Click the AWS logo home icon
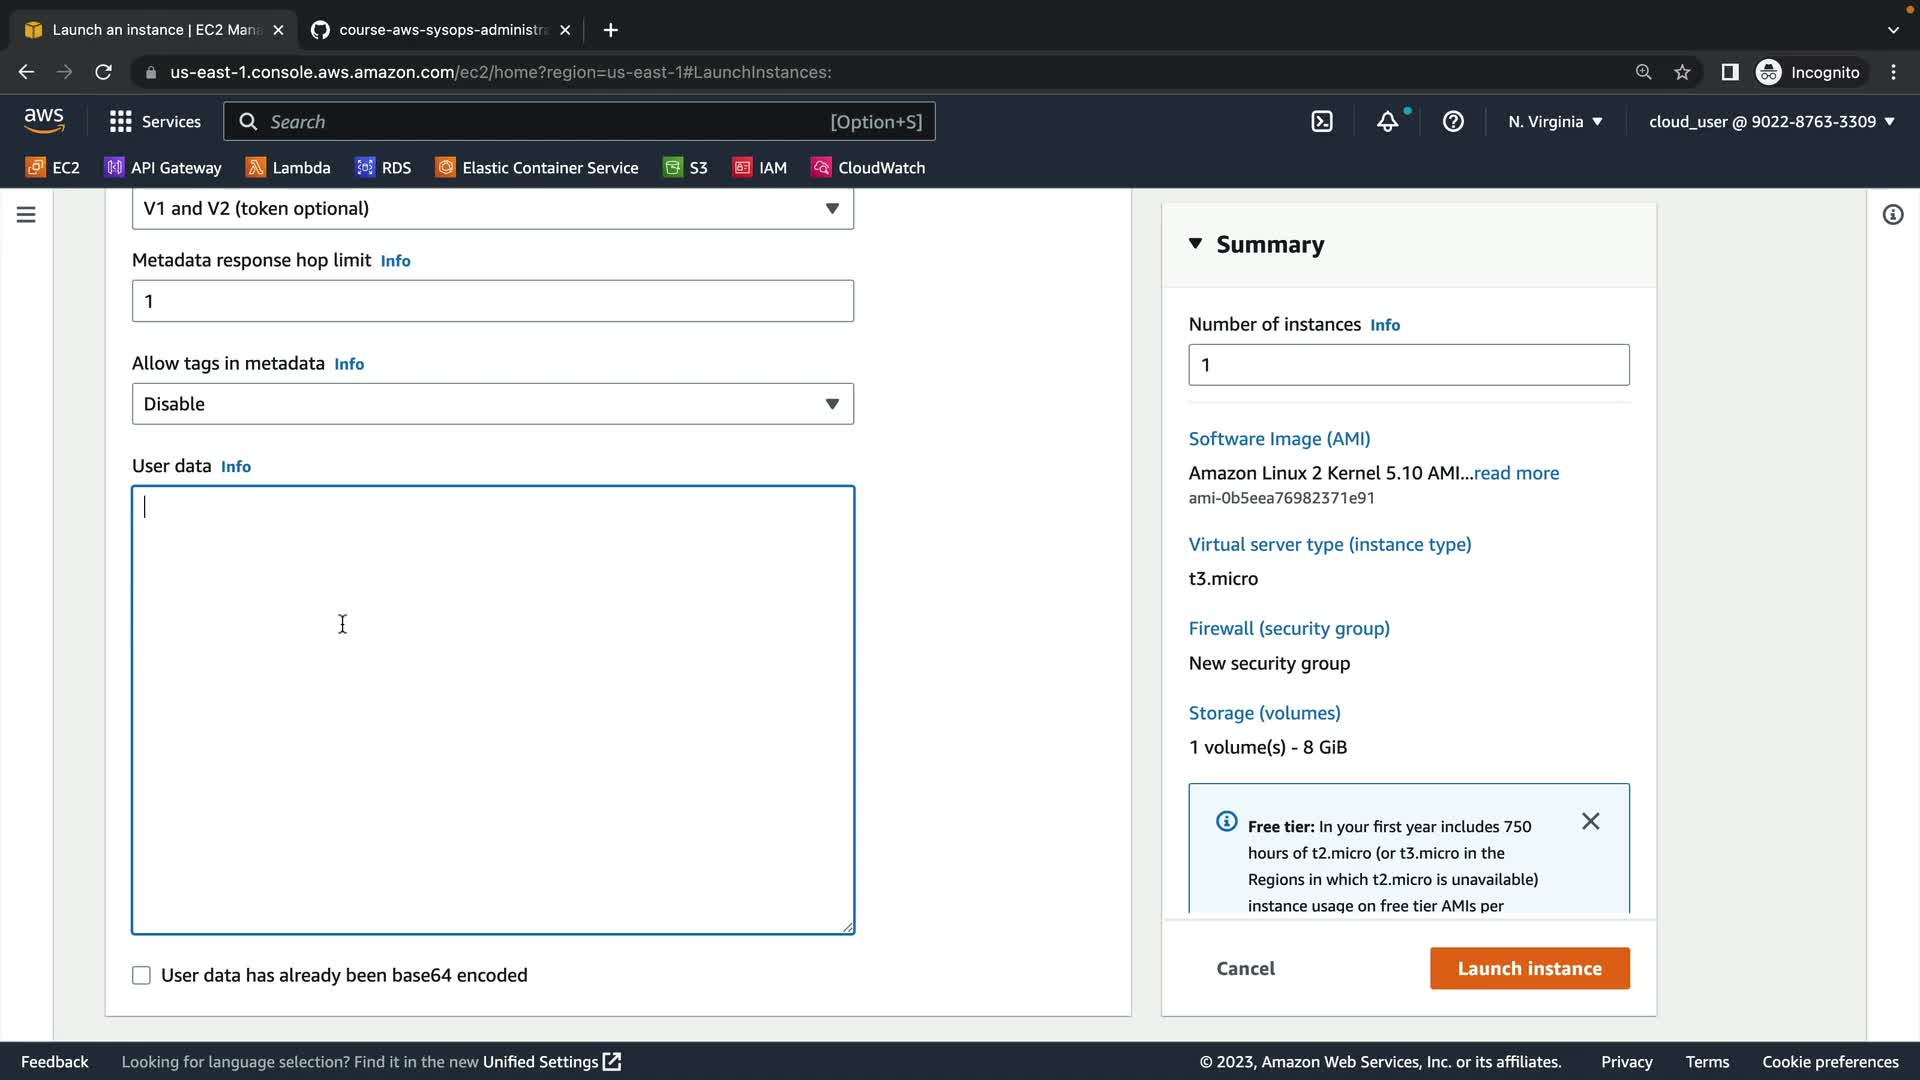Screen dimensions: 1920x1080 (x=44, y=121)
